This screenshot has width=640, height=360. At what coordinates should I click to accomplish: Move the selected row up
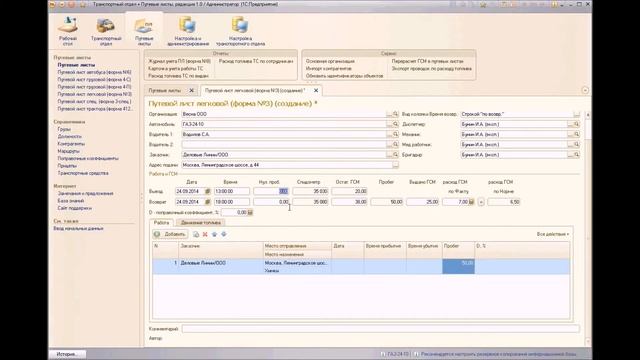(214, 234)
